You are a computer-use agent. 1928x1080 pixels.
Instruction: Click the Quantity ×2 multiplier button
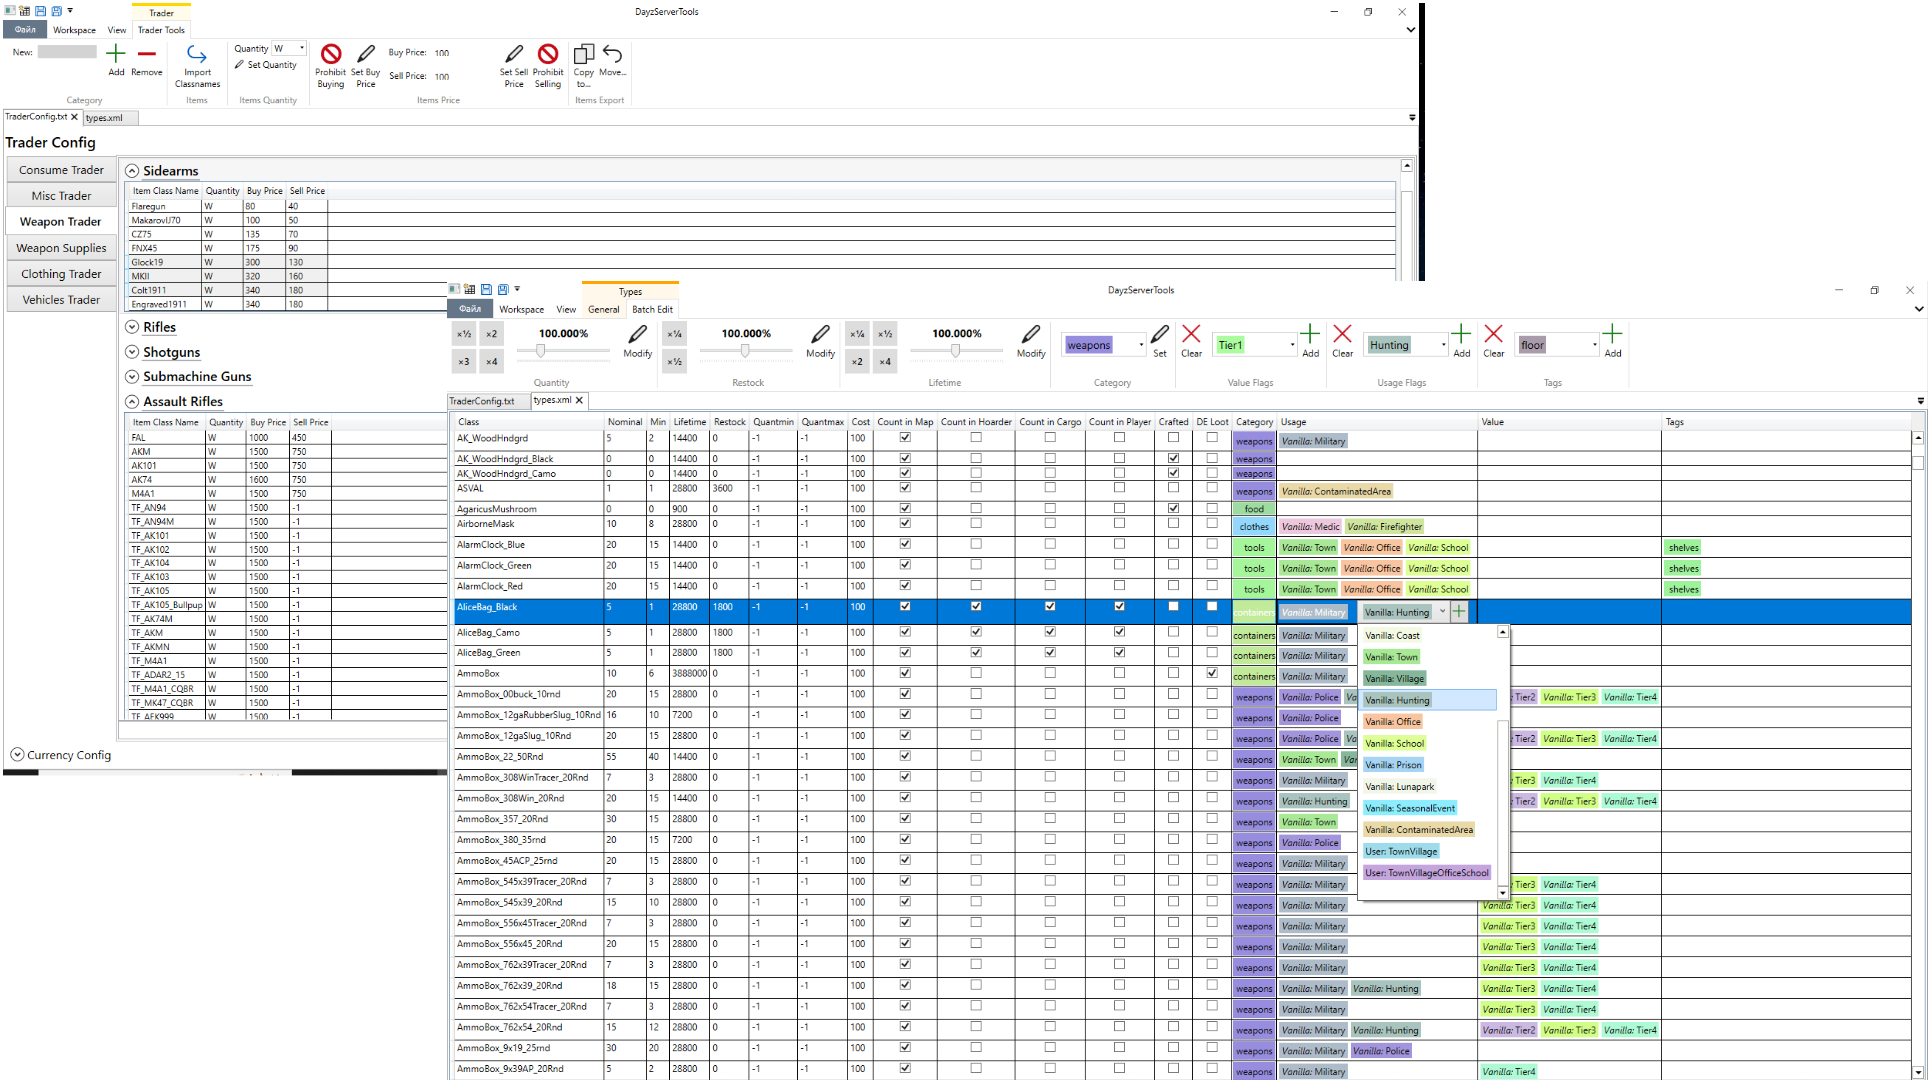click(x=491, y=334)
